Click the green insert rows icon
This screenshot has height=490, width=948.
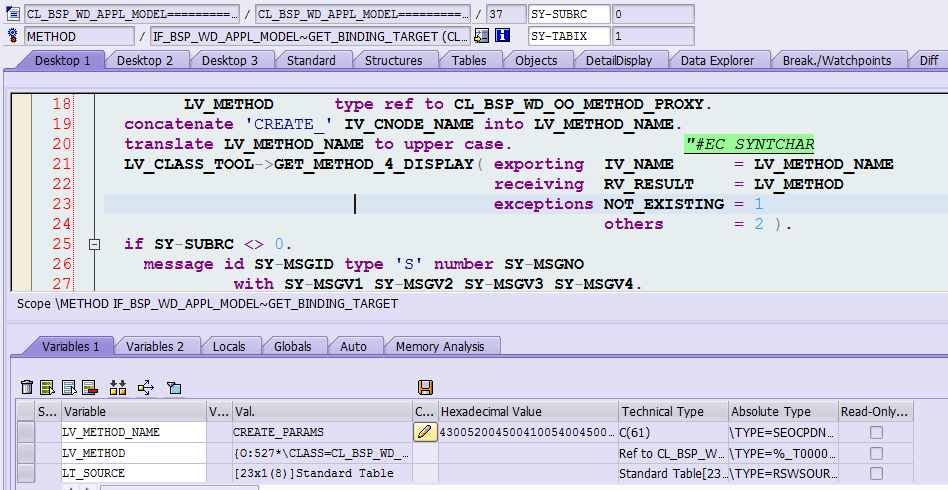click(x=47, y=387)
